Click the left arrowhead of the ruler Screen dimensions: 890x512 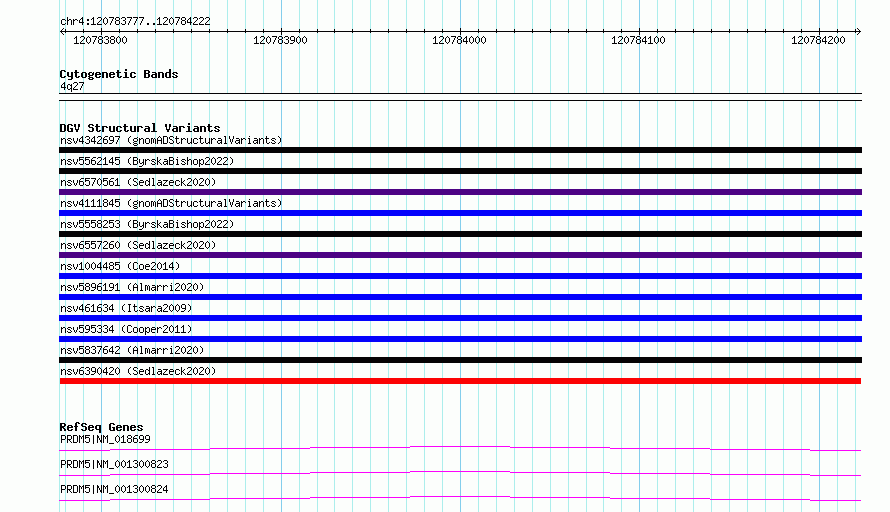tap(62, 32)
